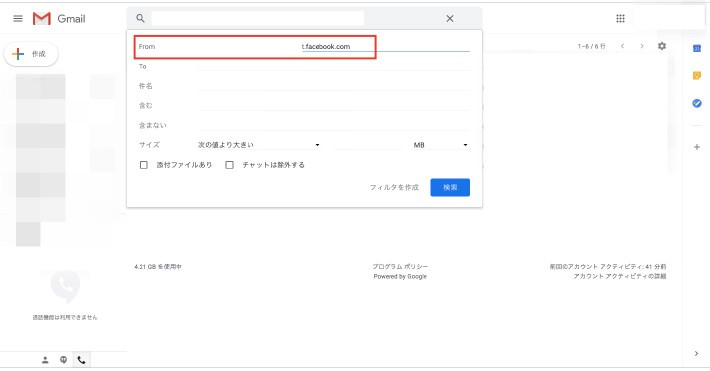This screenshot has width=710, height=371.
Task: Click the 4.21 GB を使用中 storage text
Action: tap(158, 267)
